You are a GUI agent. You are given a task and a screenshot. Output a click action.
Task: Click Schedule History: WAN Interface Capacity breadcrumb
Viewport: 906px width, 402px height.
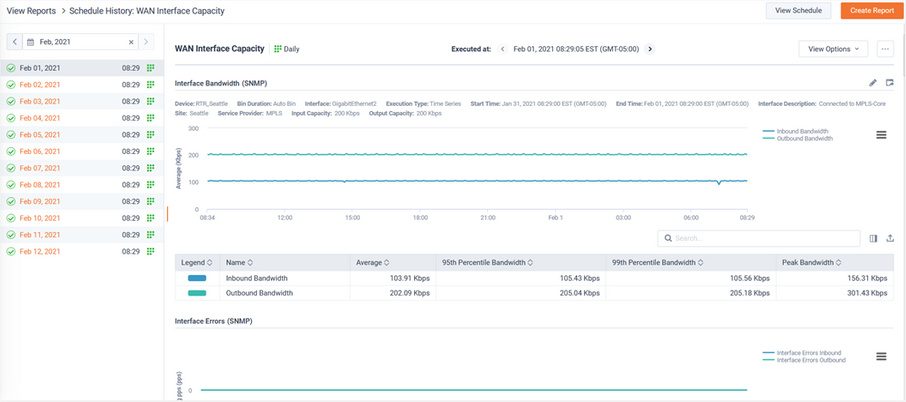pos(147,11)
